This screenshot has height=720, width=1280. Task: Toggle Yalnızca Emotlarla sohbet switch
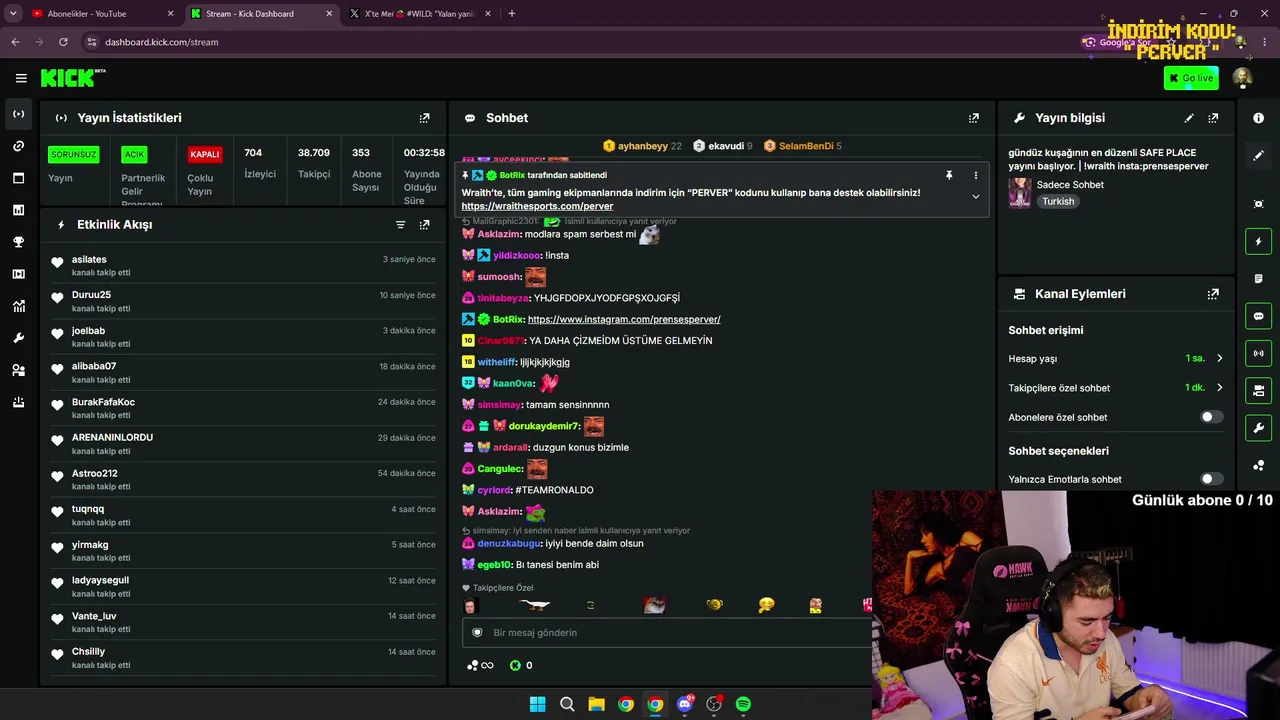[1211, 479]
